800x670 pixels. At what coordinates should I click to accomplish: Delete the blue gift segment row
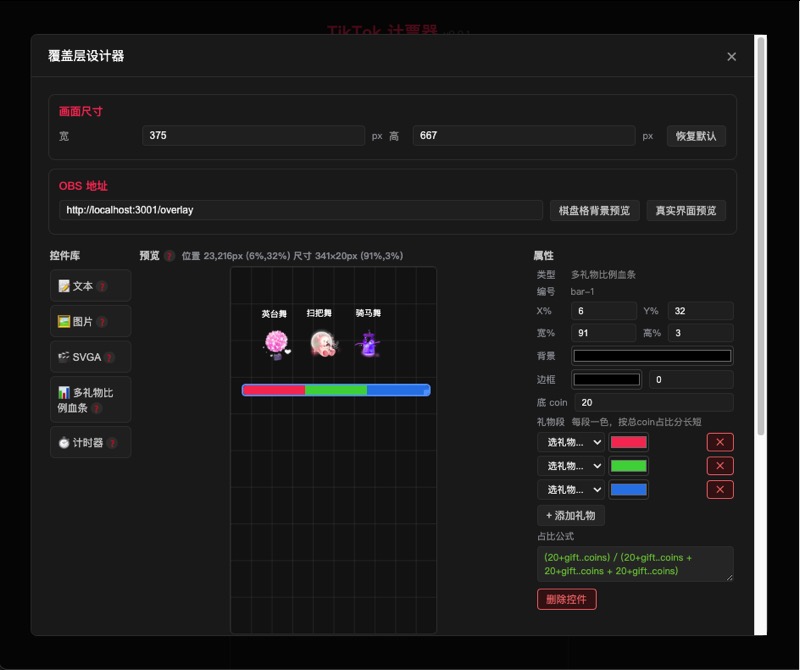point(720,490)
